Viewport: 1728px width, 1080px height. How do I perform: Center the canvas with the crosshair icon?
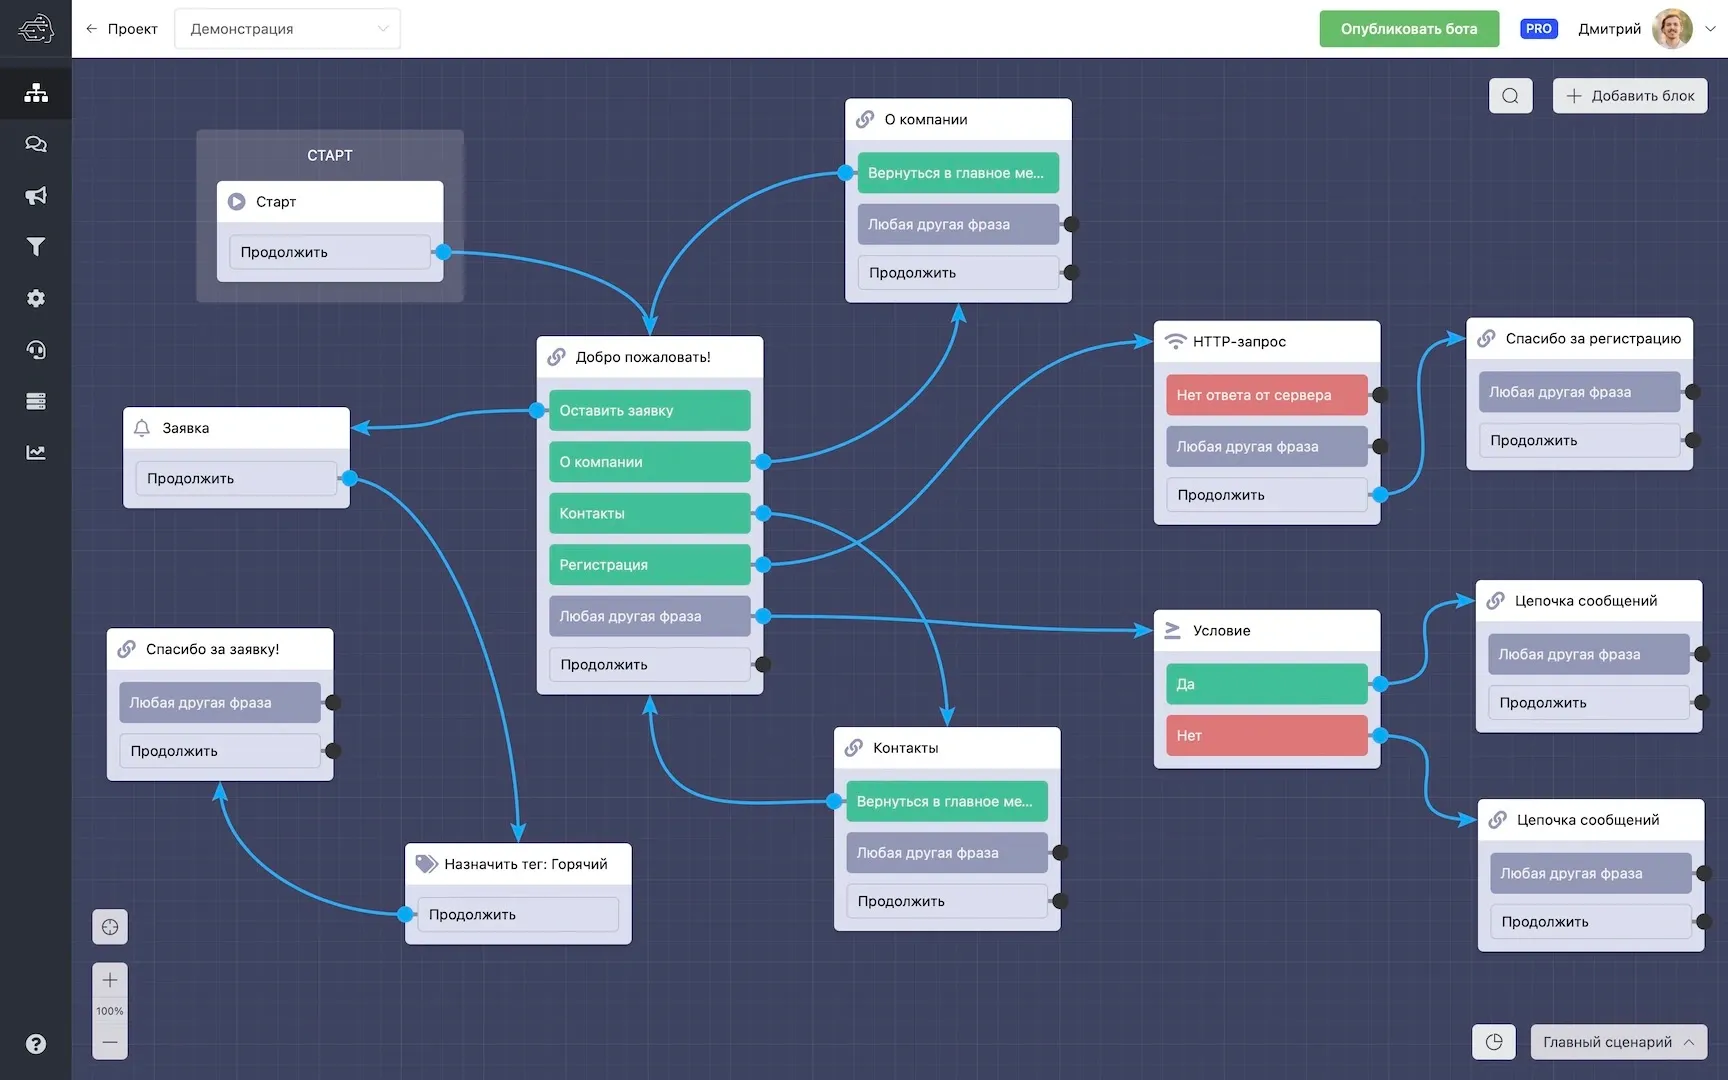[110, 927]
